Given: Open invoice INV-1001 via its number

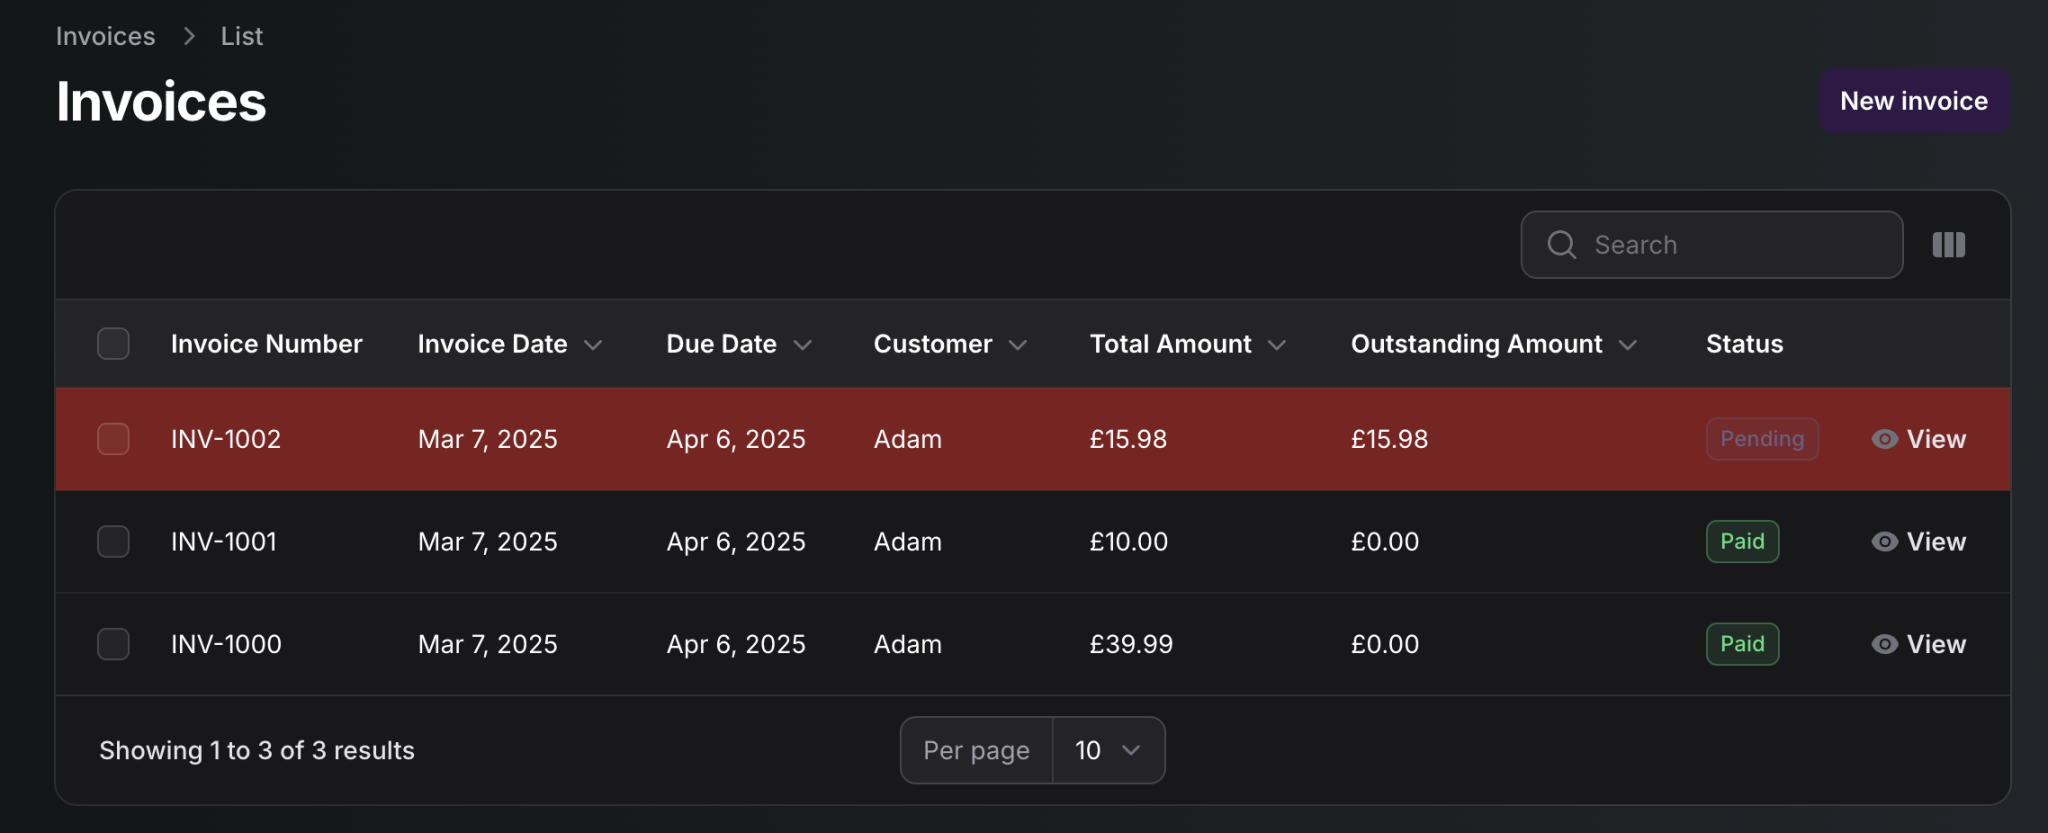Looking at the screenshot, I should click(x=224, y=542).
